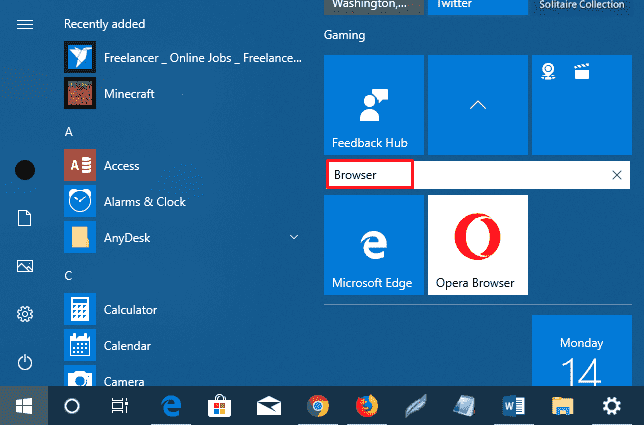The width and height of the screenshot is (644, 425).
Task: Launch Edge from the taskbar
Action: click(x=171, y=406)
